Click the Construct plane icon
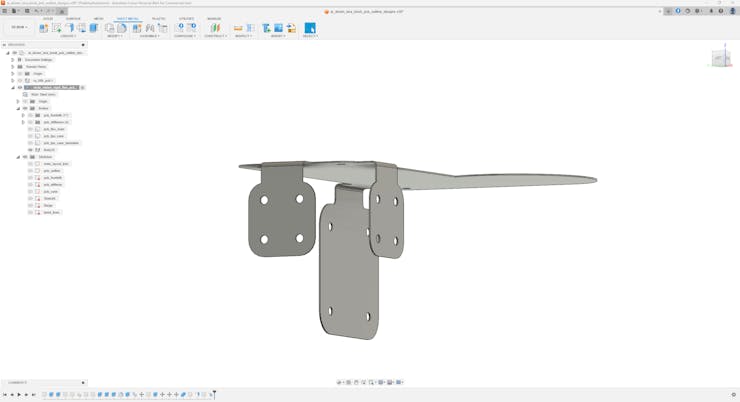 [x=214, y=28]
